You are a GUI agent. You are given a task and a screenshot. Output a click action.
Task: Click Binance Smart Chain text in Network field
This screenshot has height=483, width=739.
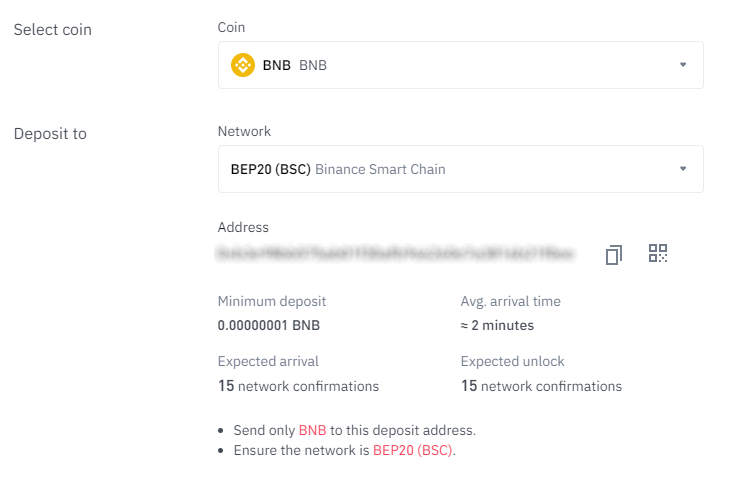coord(380,169)
